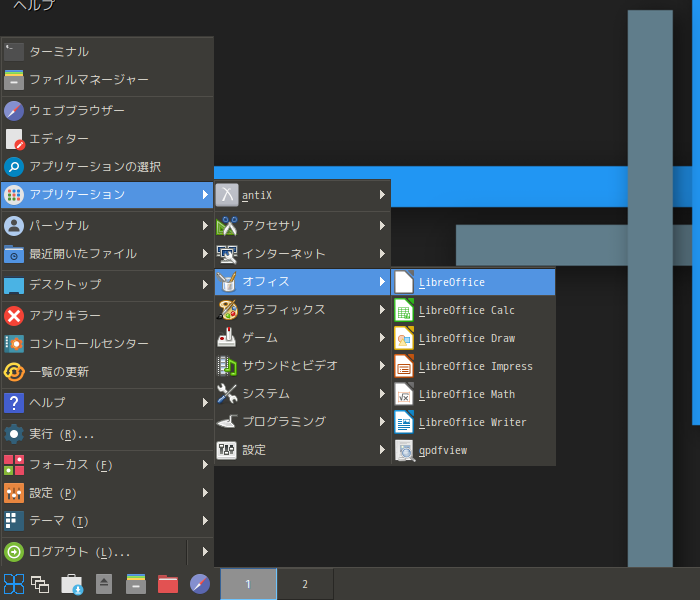Click the qpdfview magnifier icon
Image resolution: width=700 pixels, height=600 pixels.
(404, 450)
